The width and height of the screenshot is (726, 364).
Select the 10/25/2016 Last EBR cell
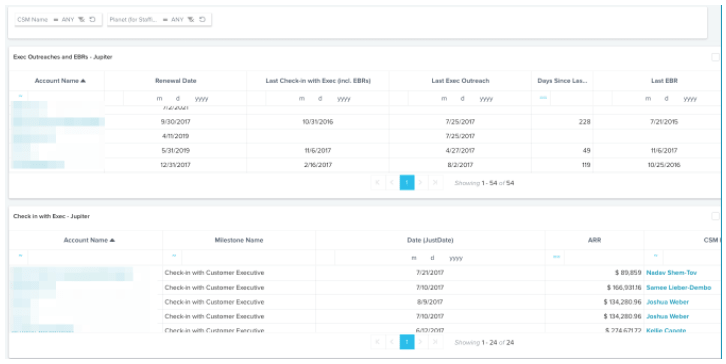pyautogui.click(x=664, y=165)
